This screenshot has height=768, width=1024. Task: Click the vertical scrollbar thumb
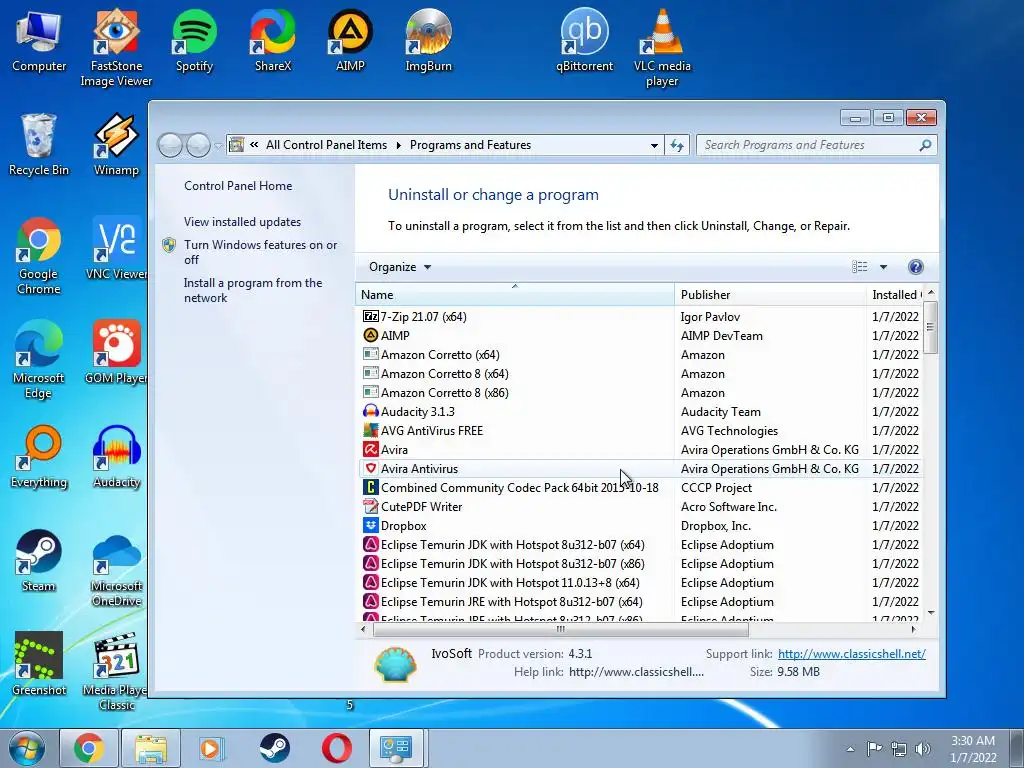coord(931,328)
